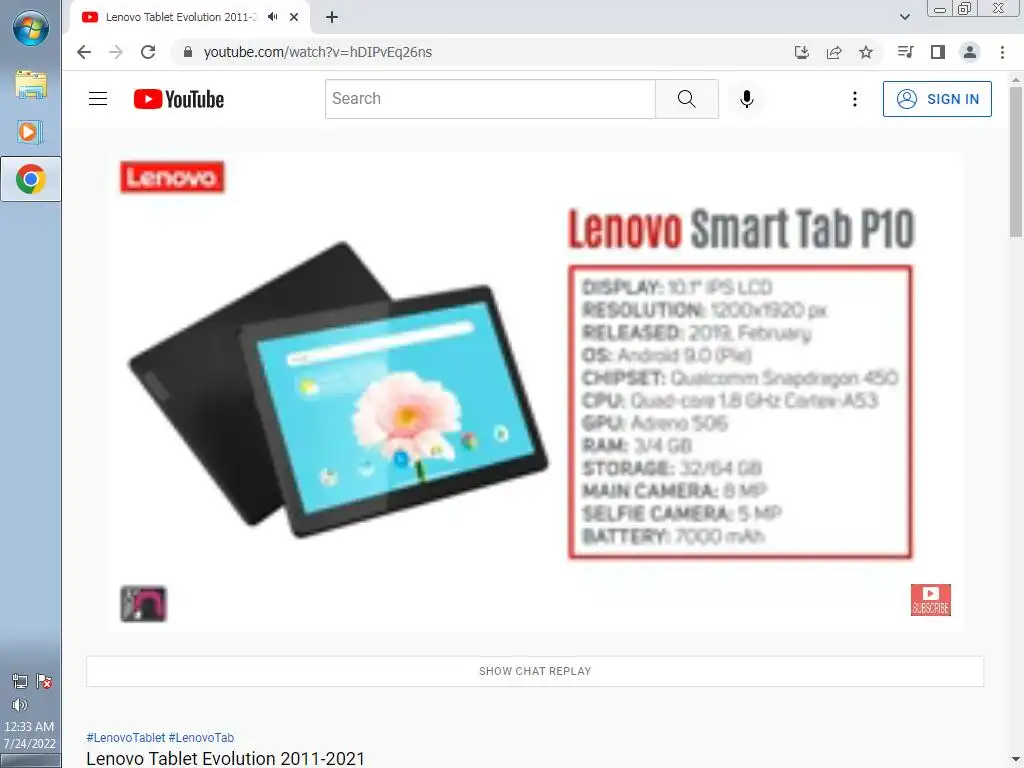Screen dimensions: 1024x768
Task: Click the SIGN IN button
Action: click(x=937, y=99)
